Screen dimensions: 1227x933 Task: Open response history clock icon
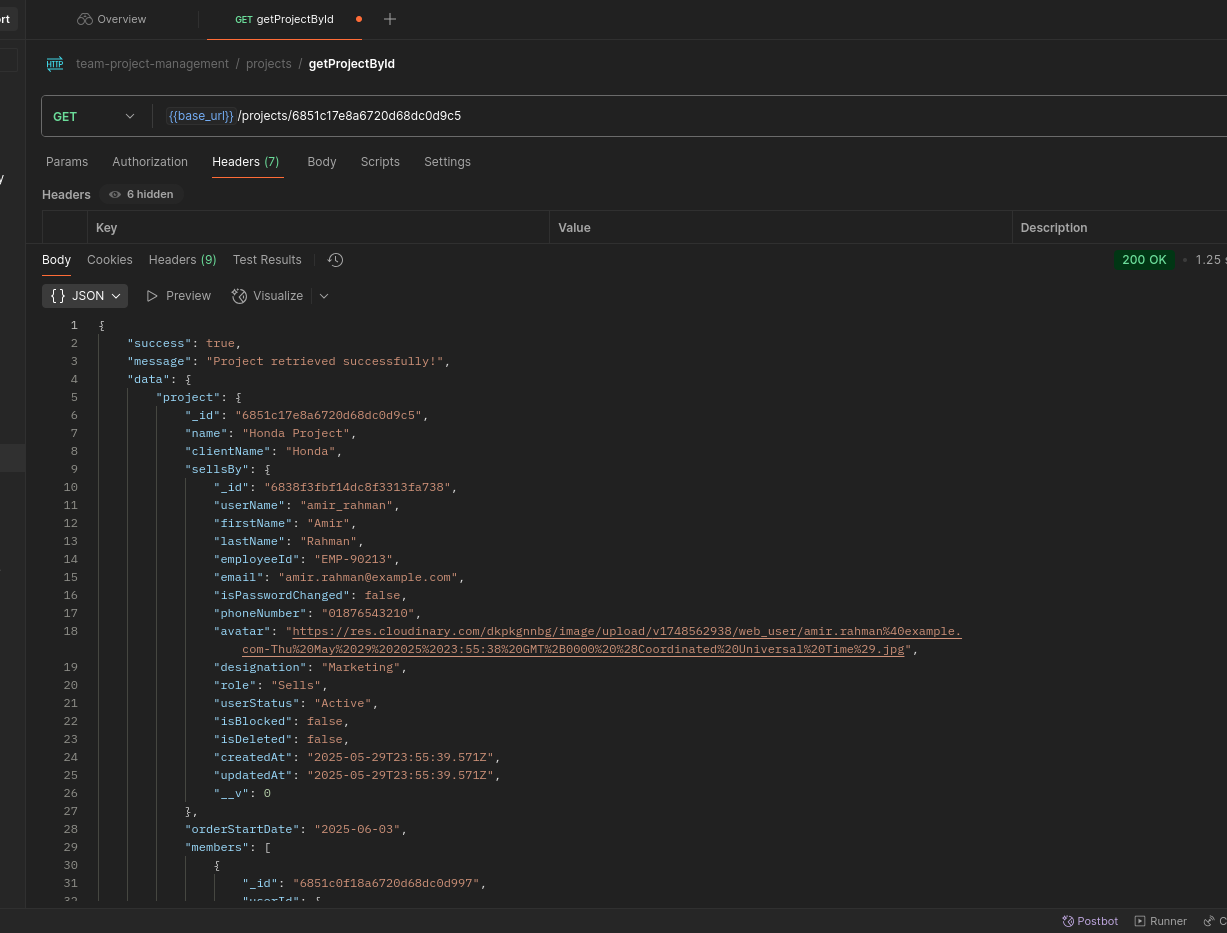point(335,260)
